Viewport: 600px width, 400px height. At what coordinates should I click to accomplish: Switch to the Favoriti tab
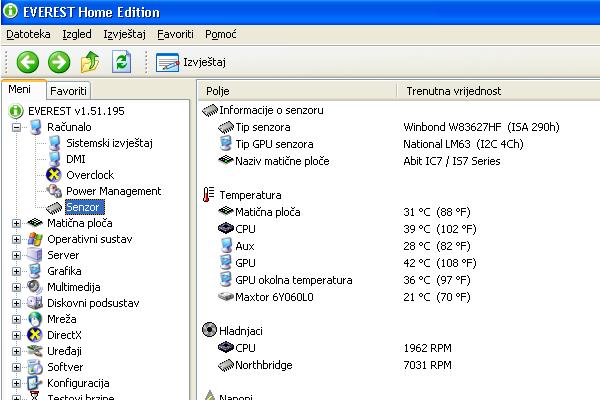[x=68, y=90]
